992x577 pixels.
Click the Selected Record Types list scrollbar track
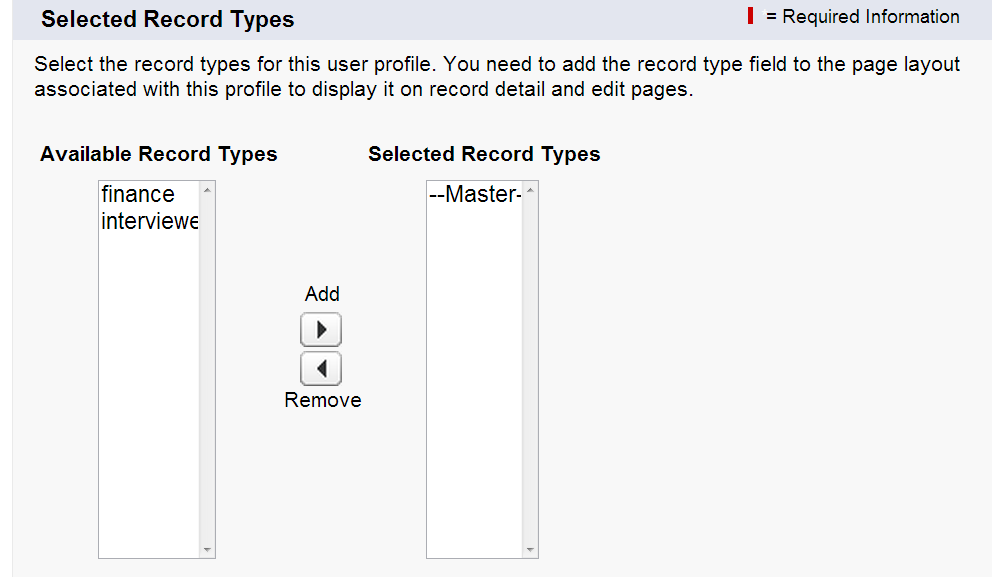pyautogui.click(x=530, y=370)
